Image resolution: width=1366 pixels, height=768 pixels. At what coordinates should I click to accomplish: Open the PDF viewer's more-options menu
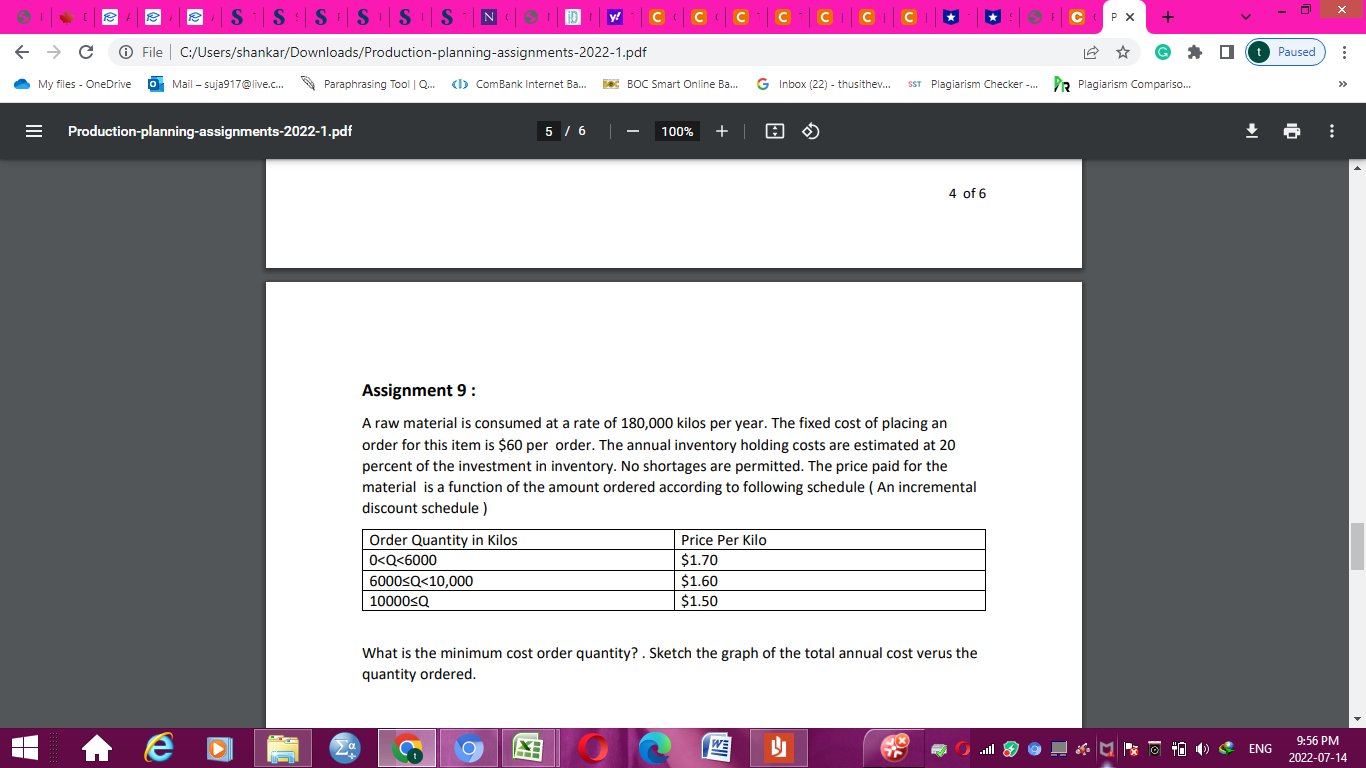(x=1334, y=130)
